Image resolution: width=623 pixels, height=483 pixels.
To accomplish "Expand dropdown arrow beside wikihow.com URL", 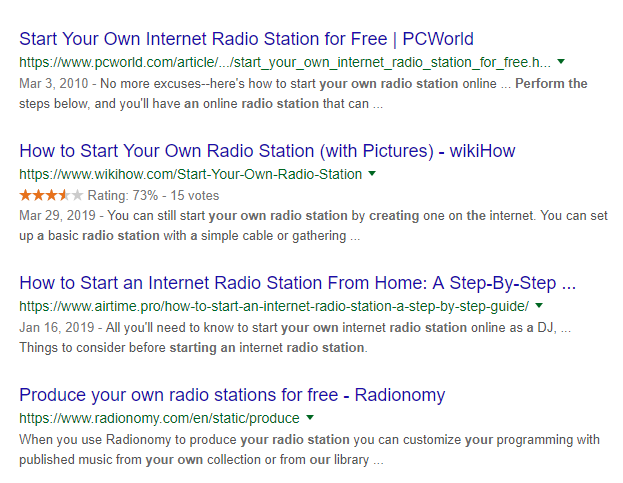I will 372,174.
